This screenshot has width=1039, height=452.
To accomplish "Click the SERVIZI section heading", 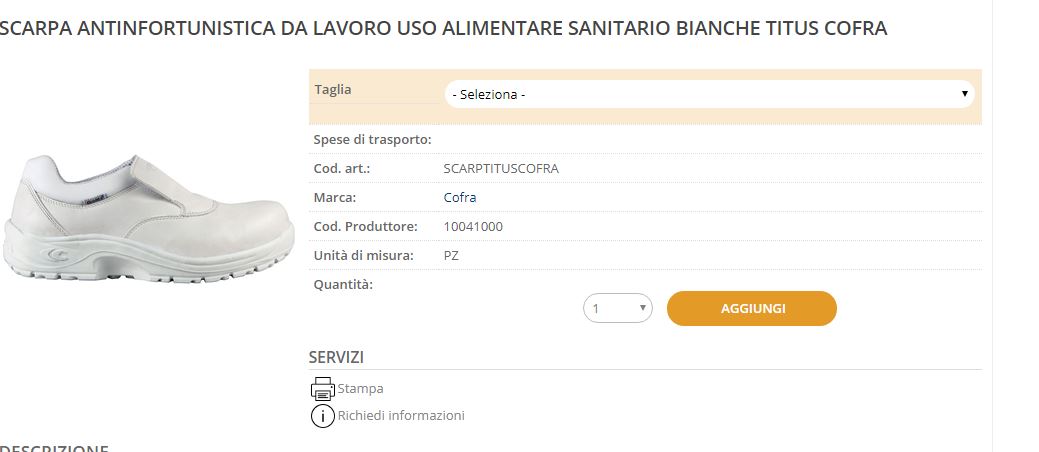I will (336, 357).
